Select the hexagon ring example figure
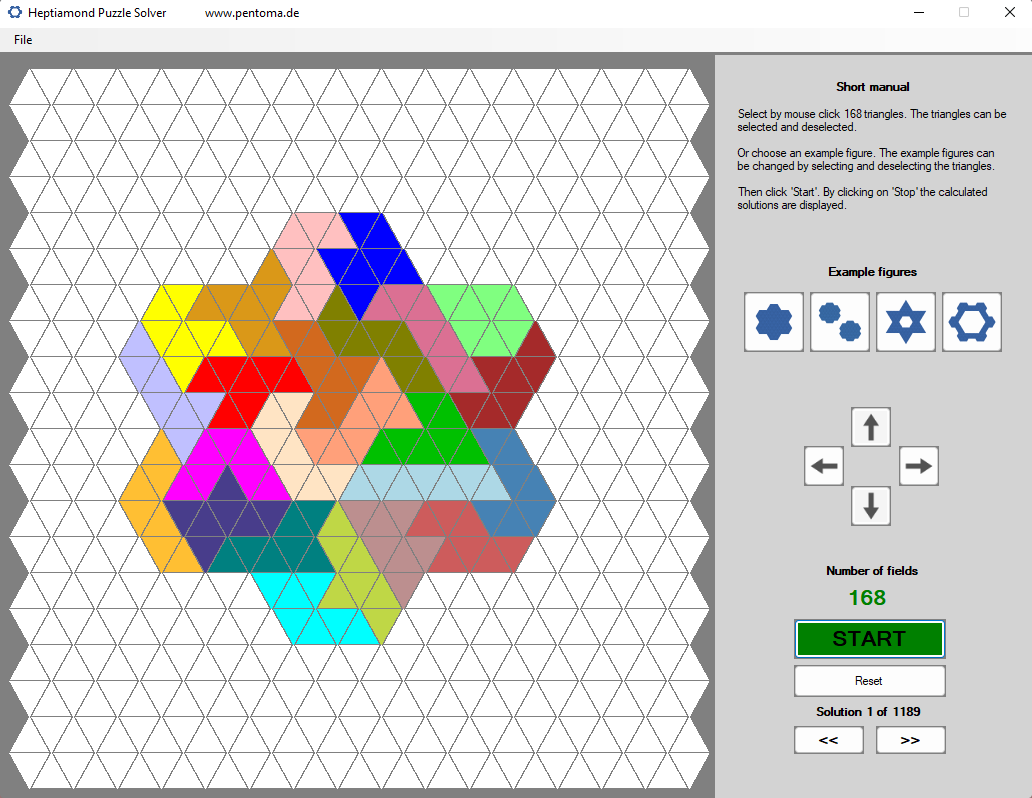The width and height of the screenshot is (1032, 798). pyautogui.click(x=971, y=322)
